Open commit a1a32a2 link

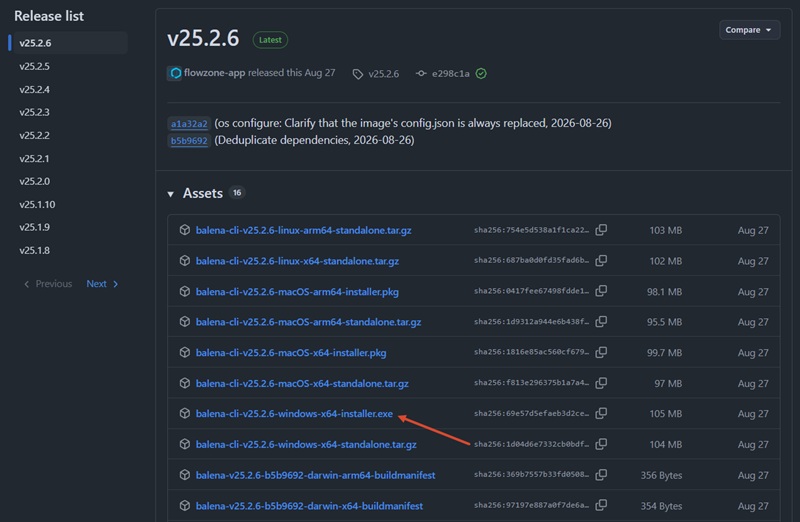[189, 123]
